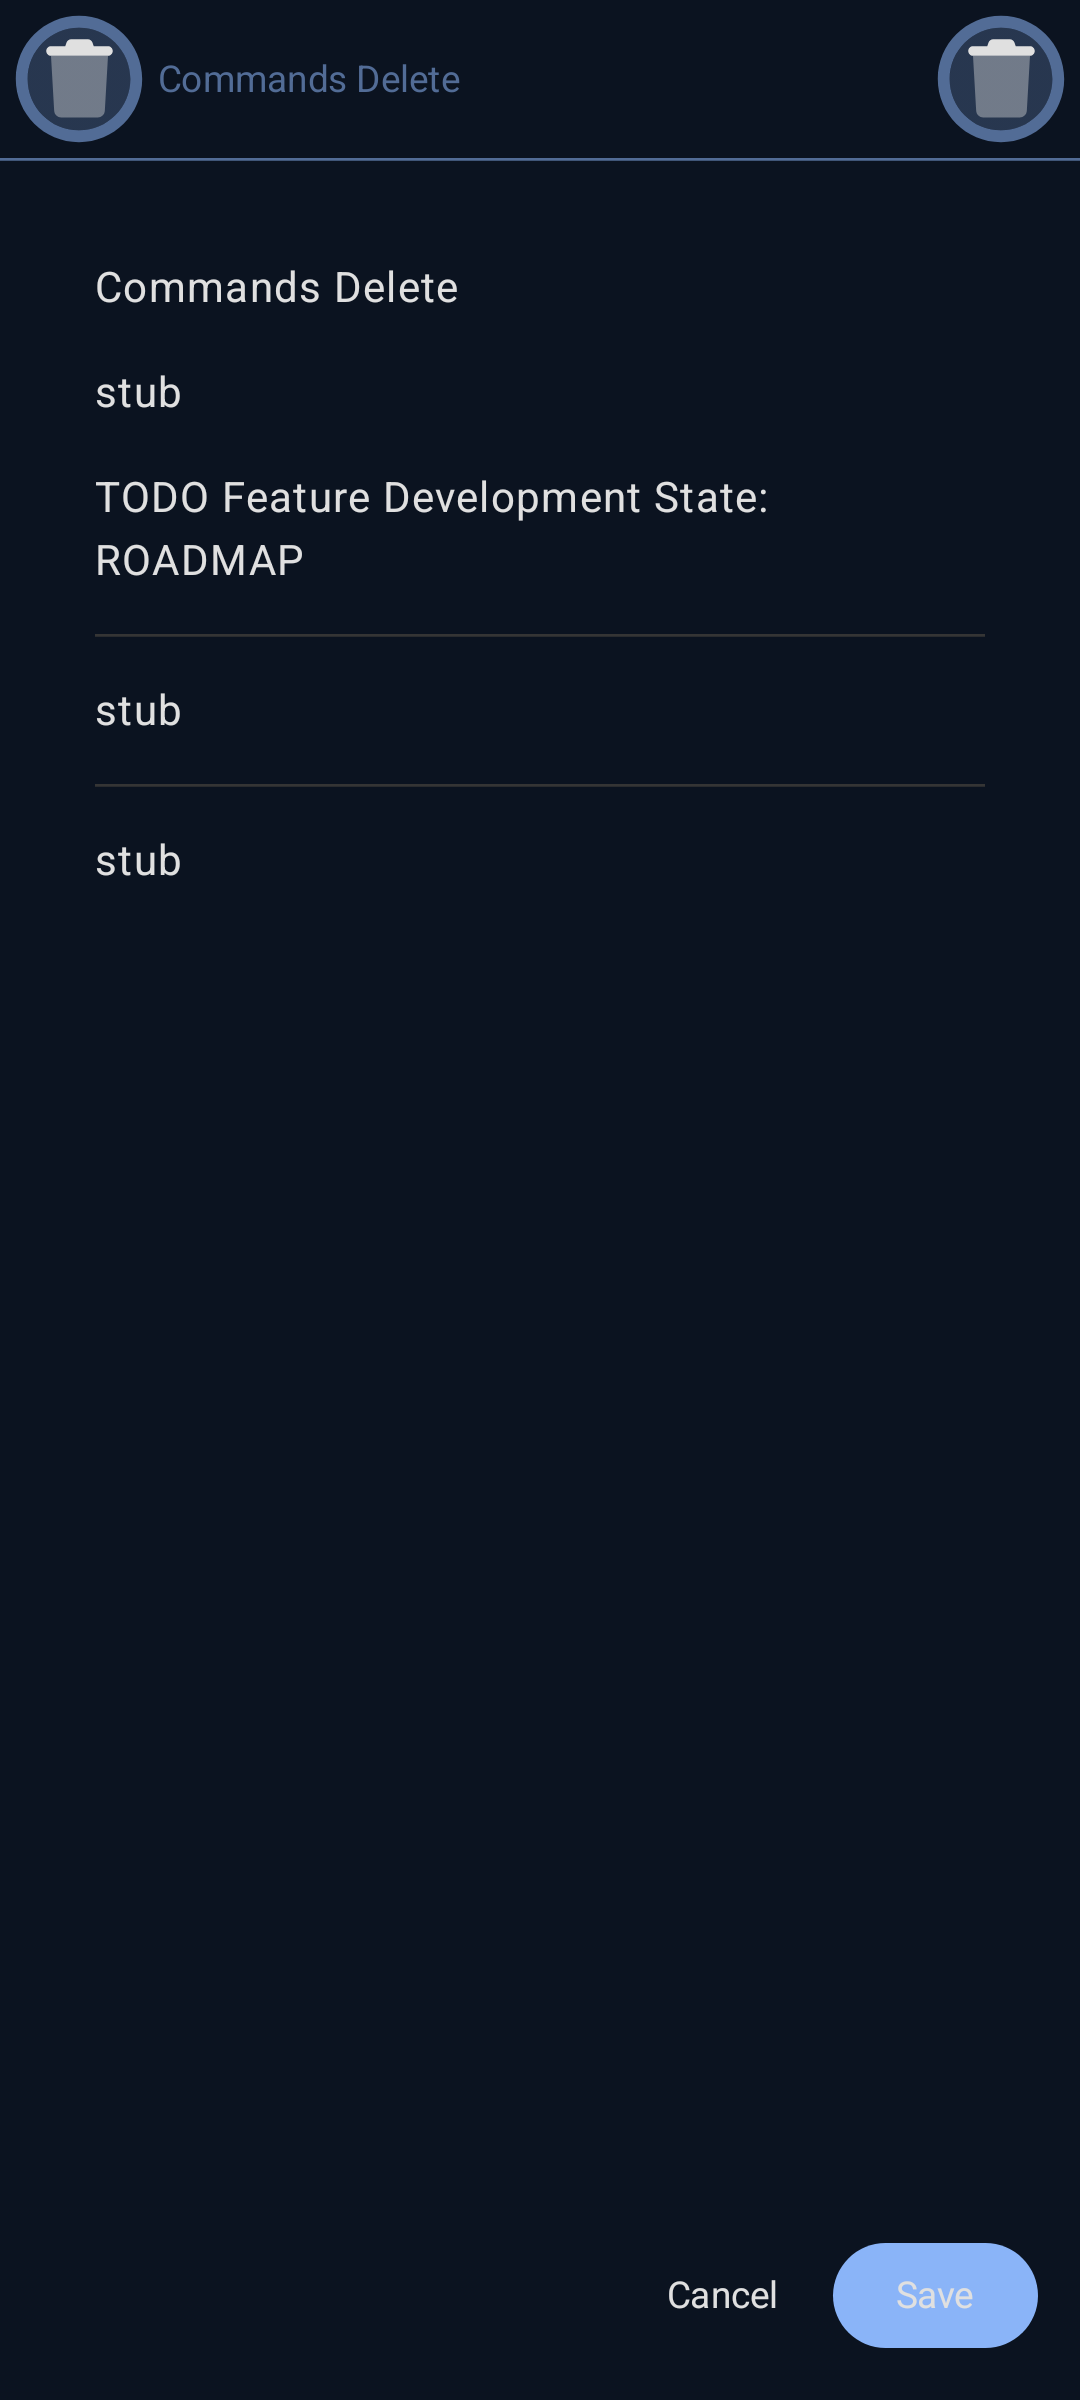Select the last stub item below the dividers

pyautogui.click(x=139, y=861)
